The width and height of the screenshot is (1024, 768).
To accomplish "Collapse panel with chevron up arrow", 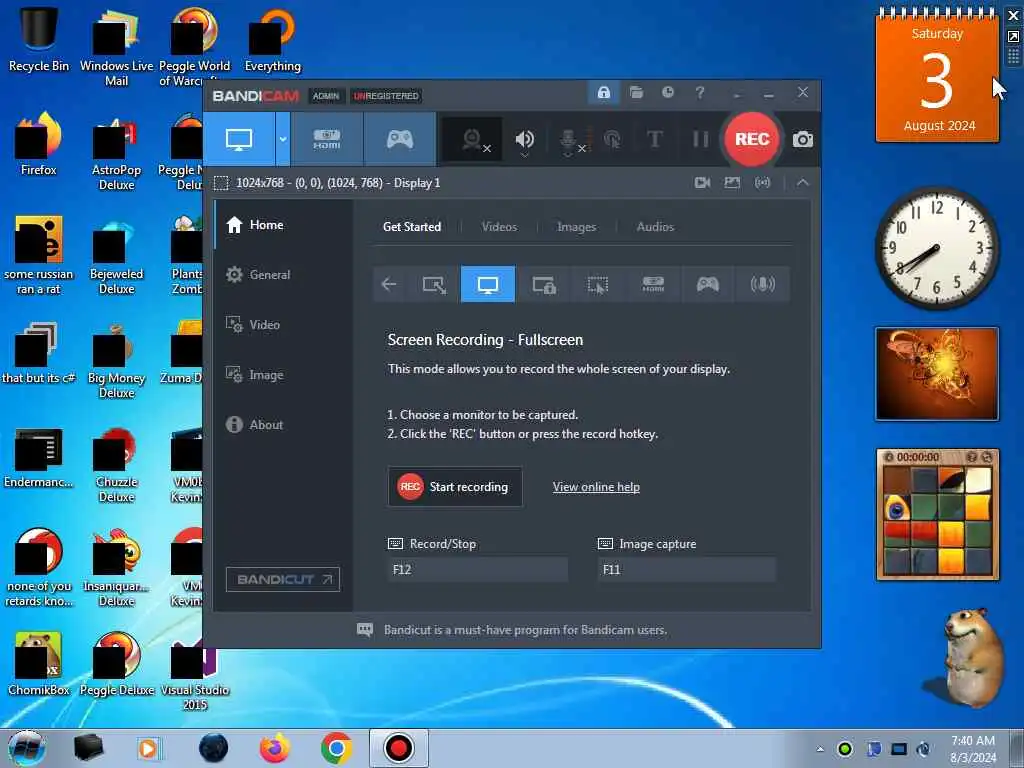I will (x=803, y=183).
